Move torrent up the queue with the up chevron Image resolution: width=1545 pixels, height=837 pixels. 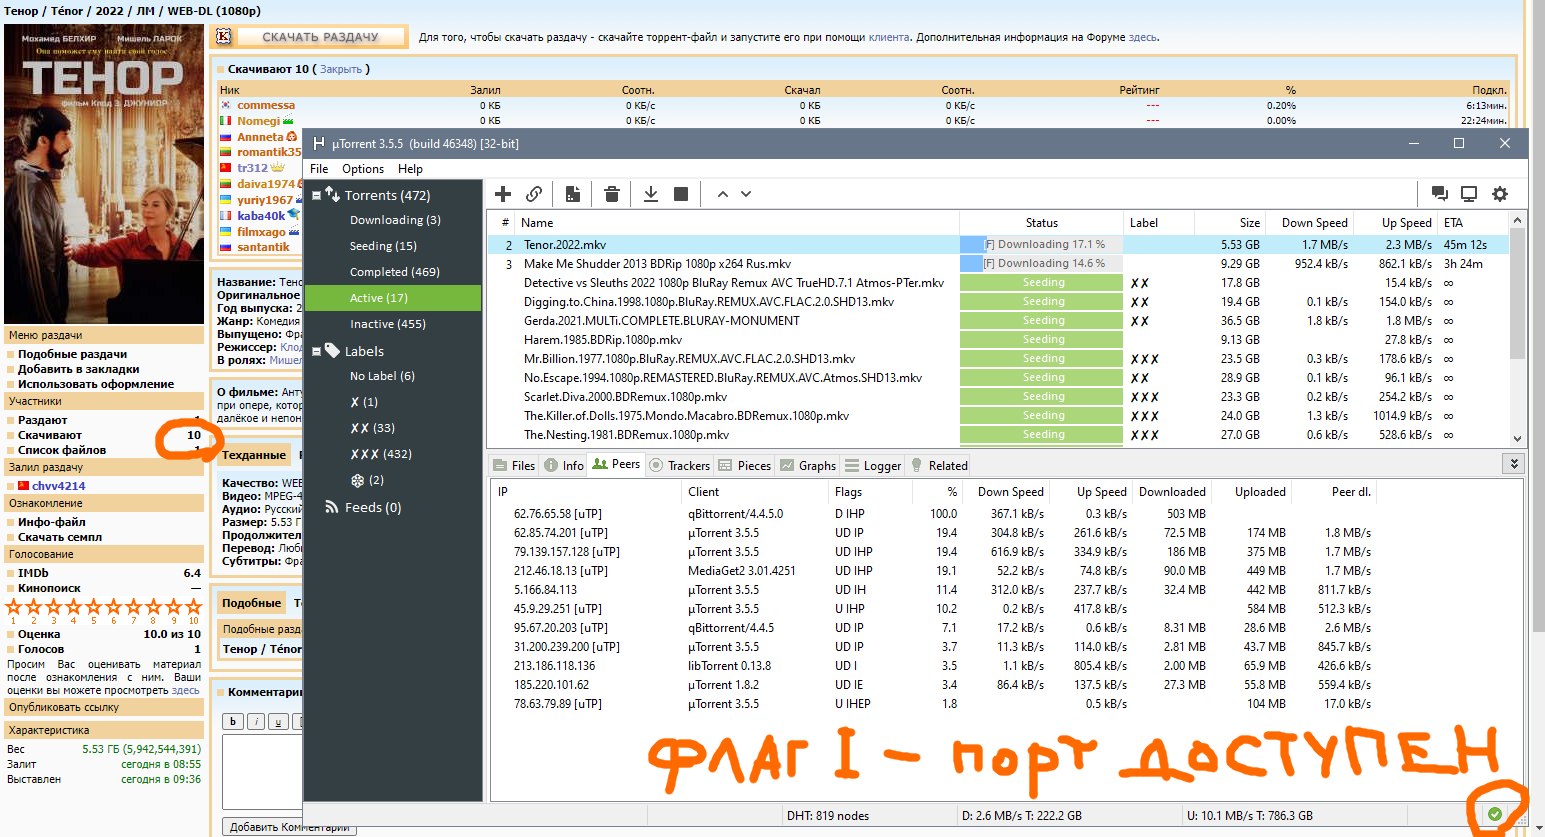pyautogui.click(x=723, y=194)
